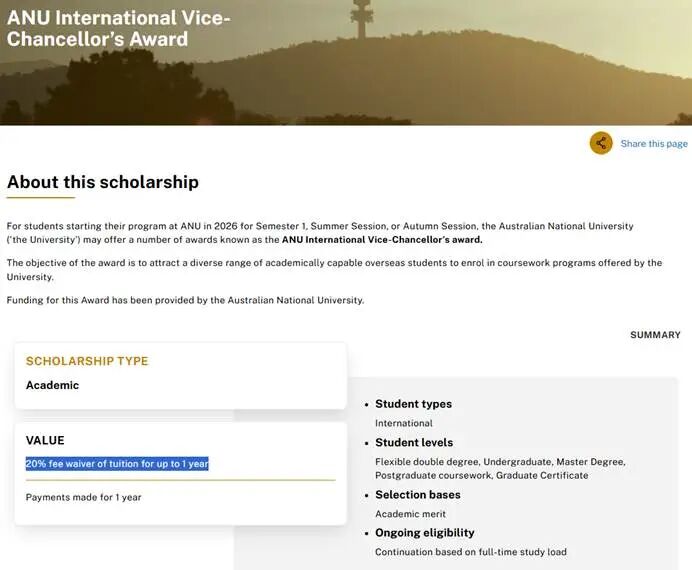This screenshot has width=692, height=570.
Task: Click the 'Selection bases' list item
Action: coord(418,495)
